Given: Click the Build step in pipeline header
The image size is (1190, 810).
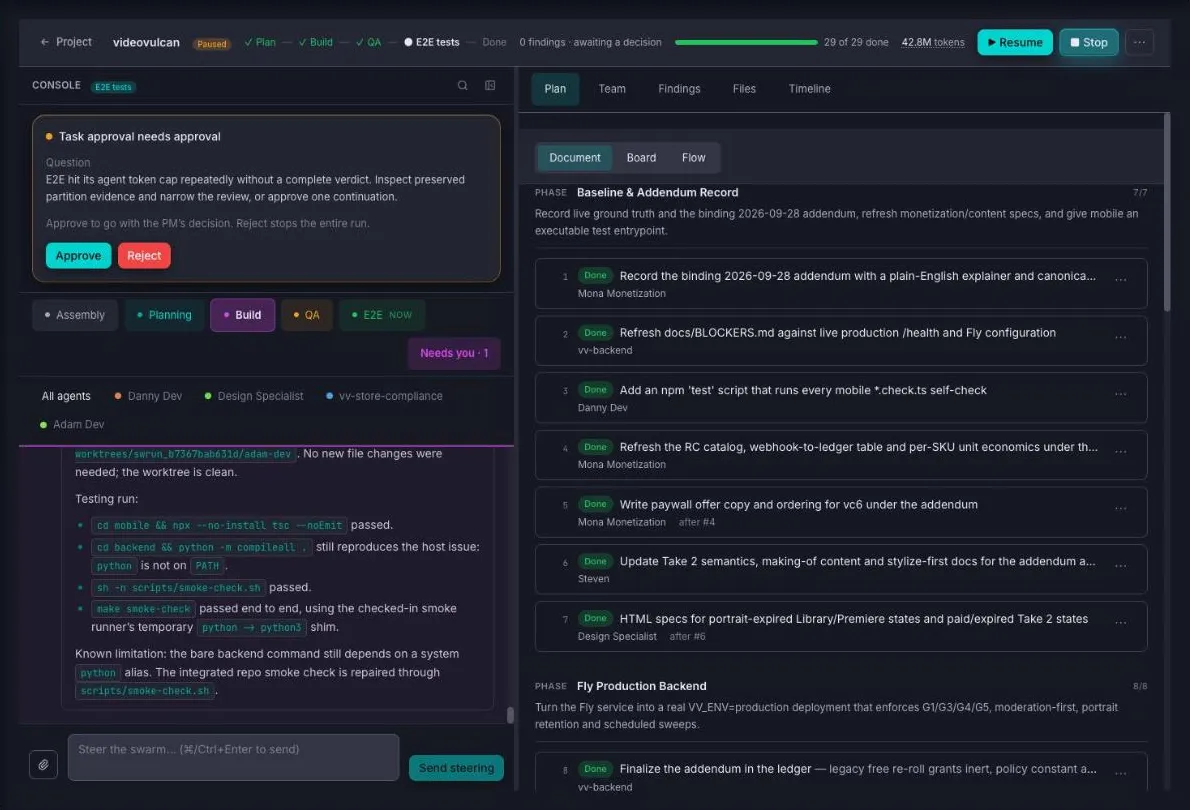Looking at the screenshot, I should pyautogui.click(x=315, y=42).
